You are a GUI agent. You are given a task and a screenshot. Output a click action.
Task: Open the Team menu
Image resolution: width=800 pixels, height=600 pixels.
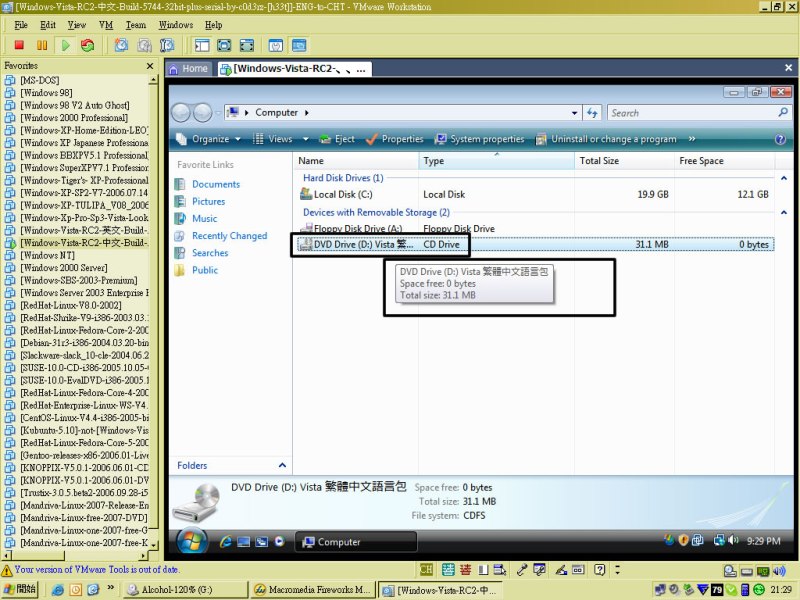[136, 25]
